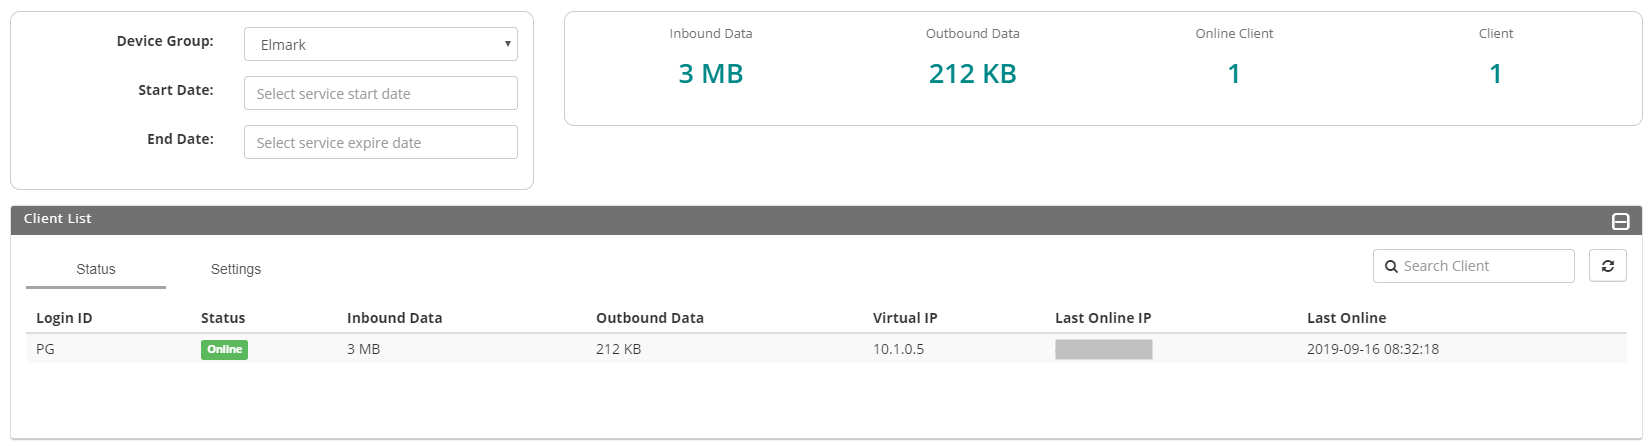Click the Virtual IP column header
Viewport: 1649px width, 446px height.
[905, 318]
